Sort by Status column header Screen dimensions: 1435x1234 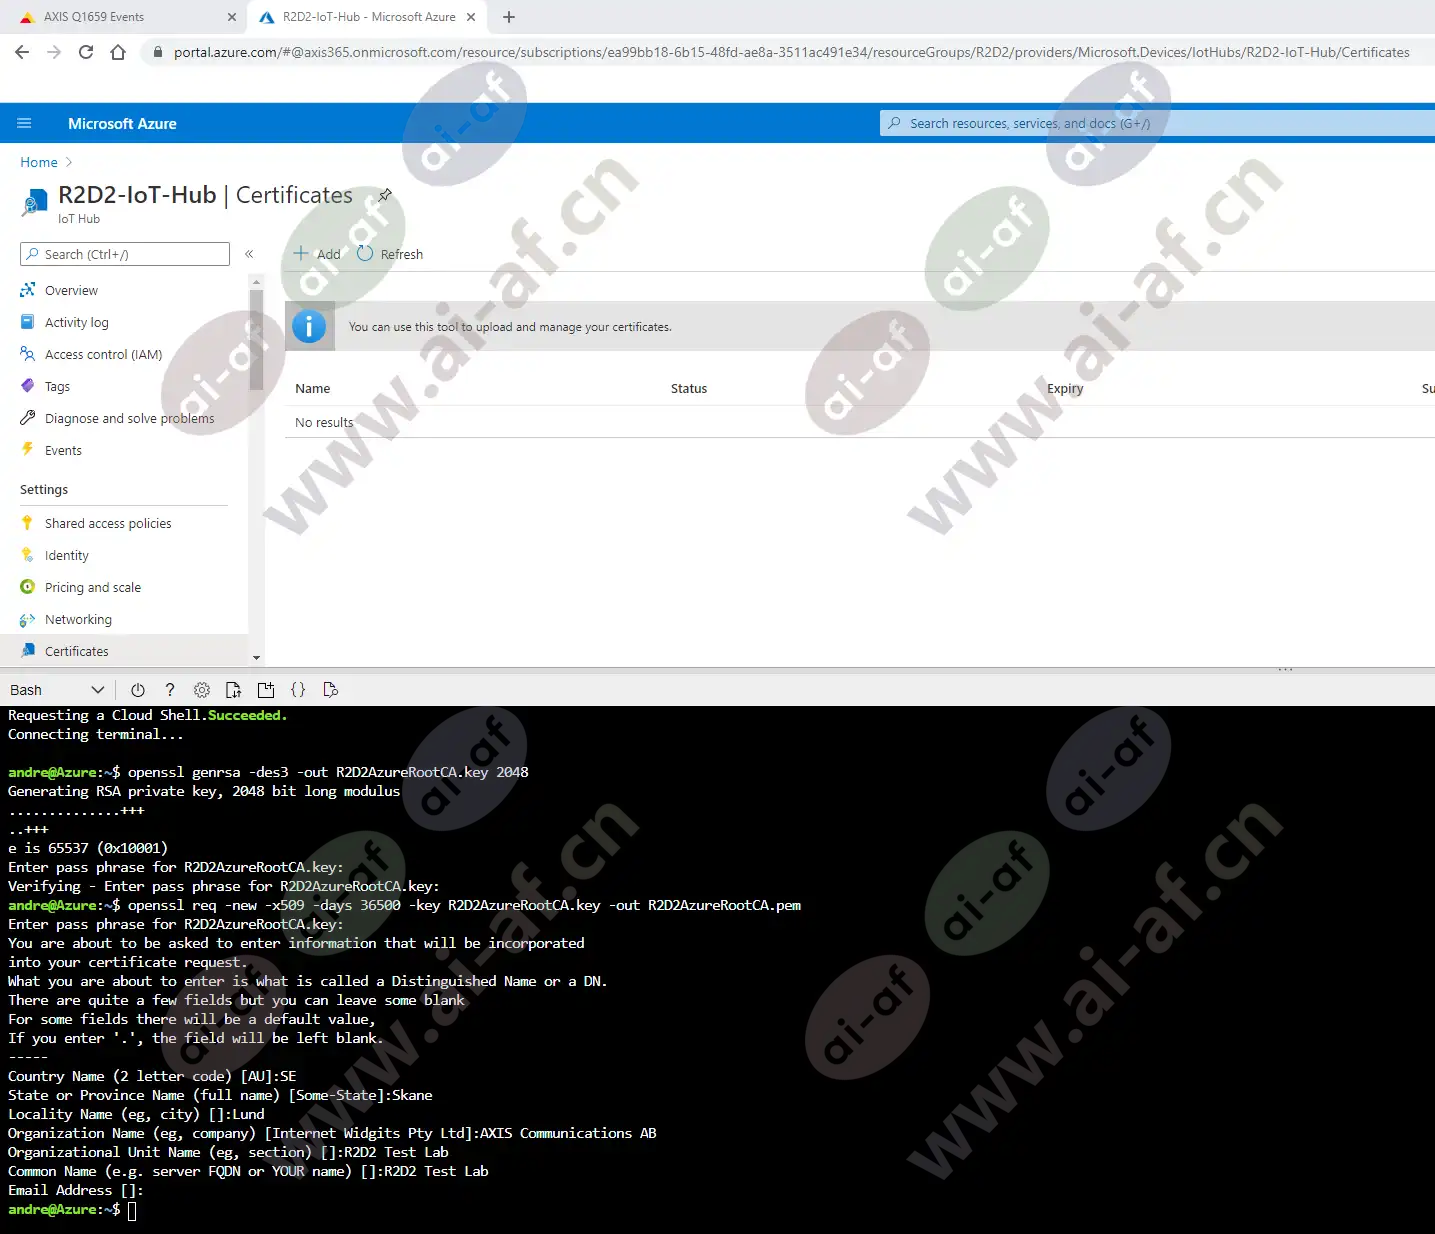pos(689,388)
